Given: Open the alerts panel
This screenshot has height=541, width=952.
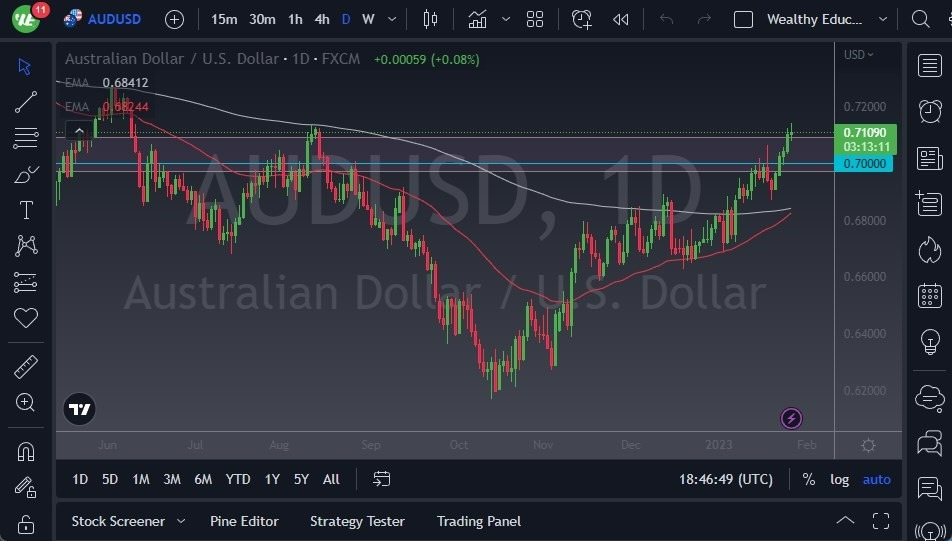Looking at the screenshot, I should coord(930,111).
